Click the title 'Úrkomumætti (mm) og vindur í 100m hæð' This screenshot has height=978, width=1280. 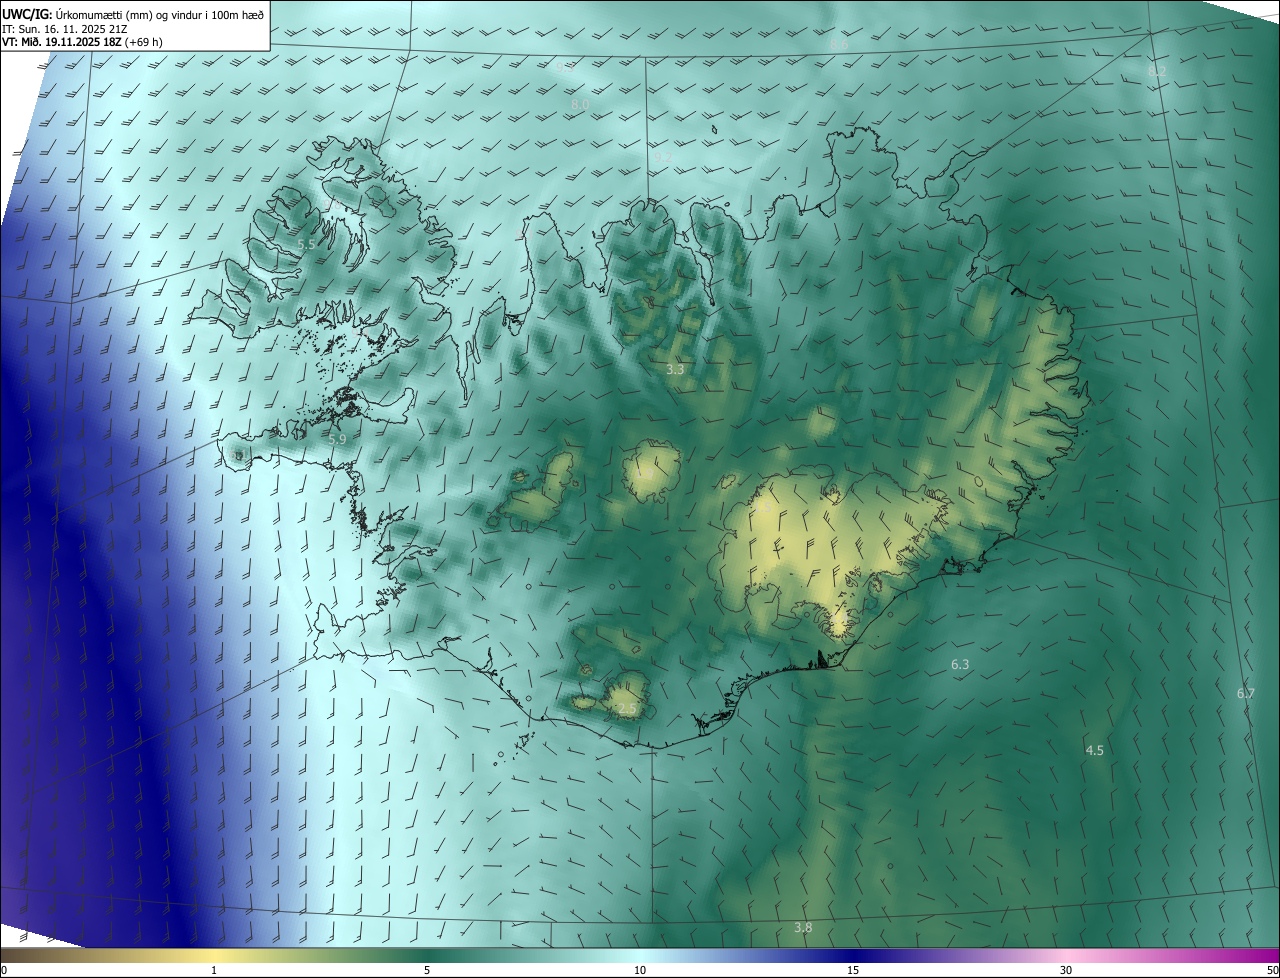[x=160, y=14]
